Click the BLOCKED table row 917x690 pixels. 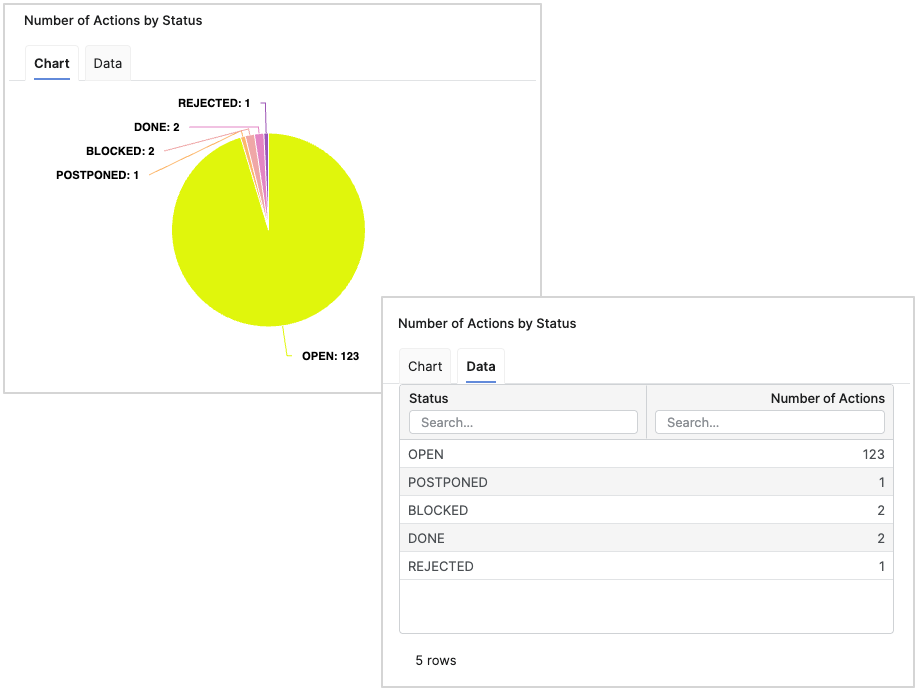point(646,510)
